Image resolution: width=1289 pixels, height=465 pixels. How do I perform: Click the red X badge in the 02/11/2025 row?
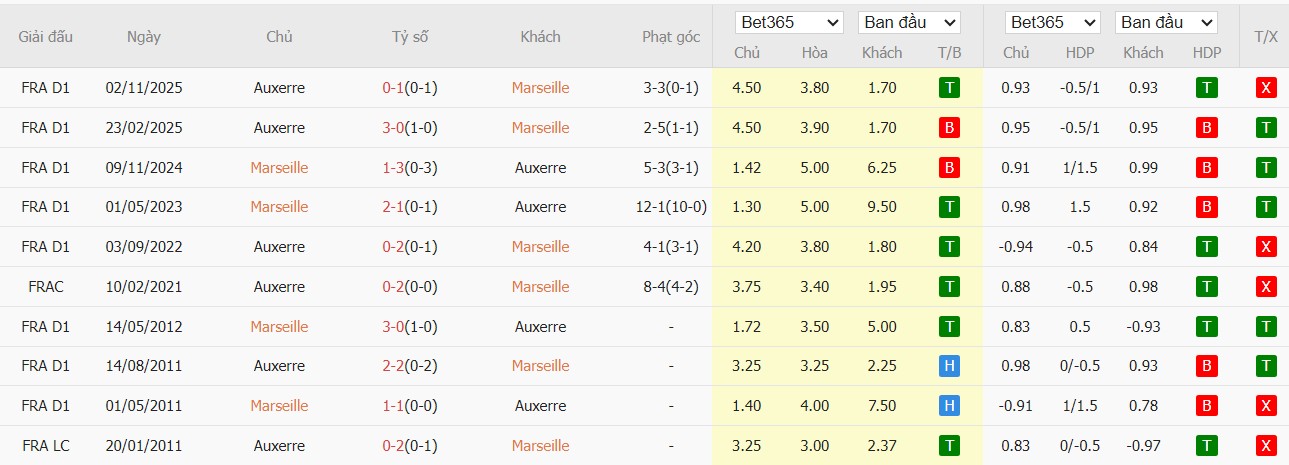[x=1266, y=88]
